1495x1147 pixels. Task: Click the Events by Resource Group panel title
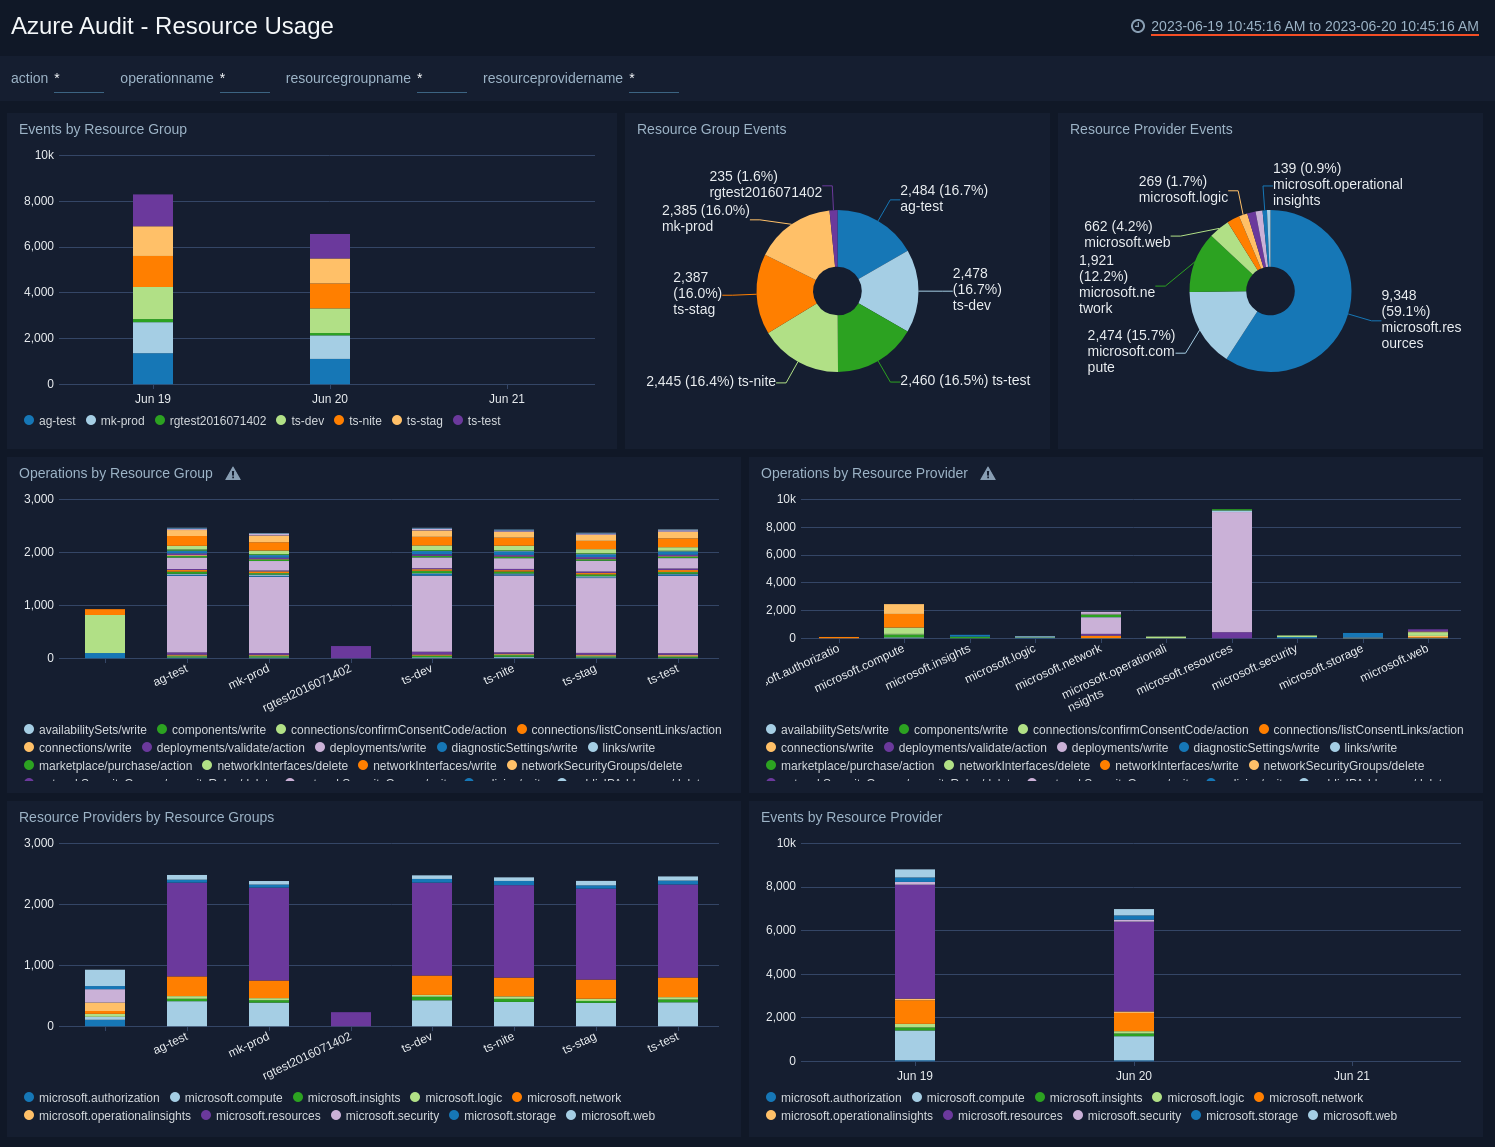pos(103,130)
